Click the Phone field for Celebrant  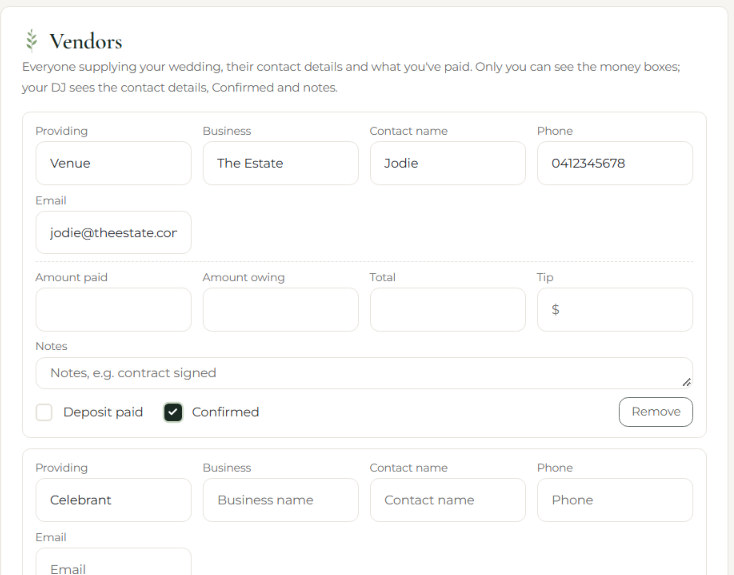[615, 500]
